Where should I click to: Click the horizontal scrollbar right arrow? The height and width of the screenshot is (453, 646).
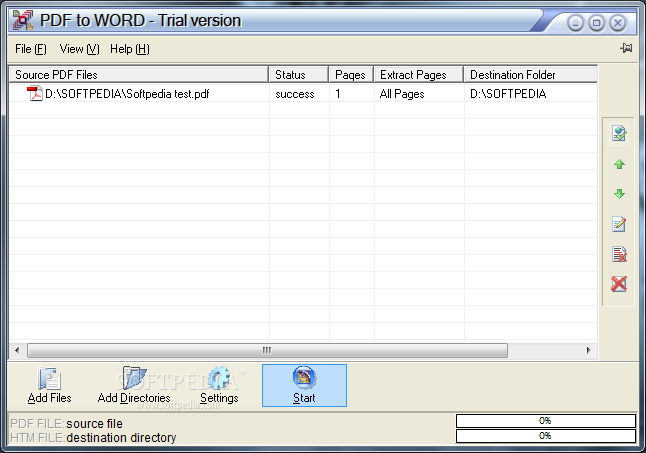tap(588, 350)
